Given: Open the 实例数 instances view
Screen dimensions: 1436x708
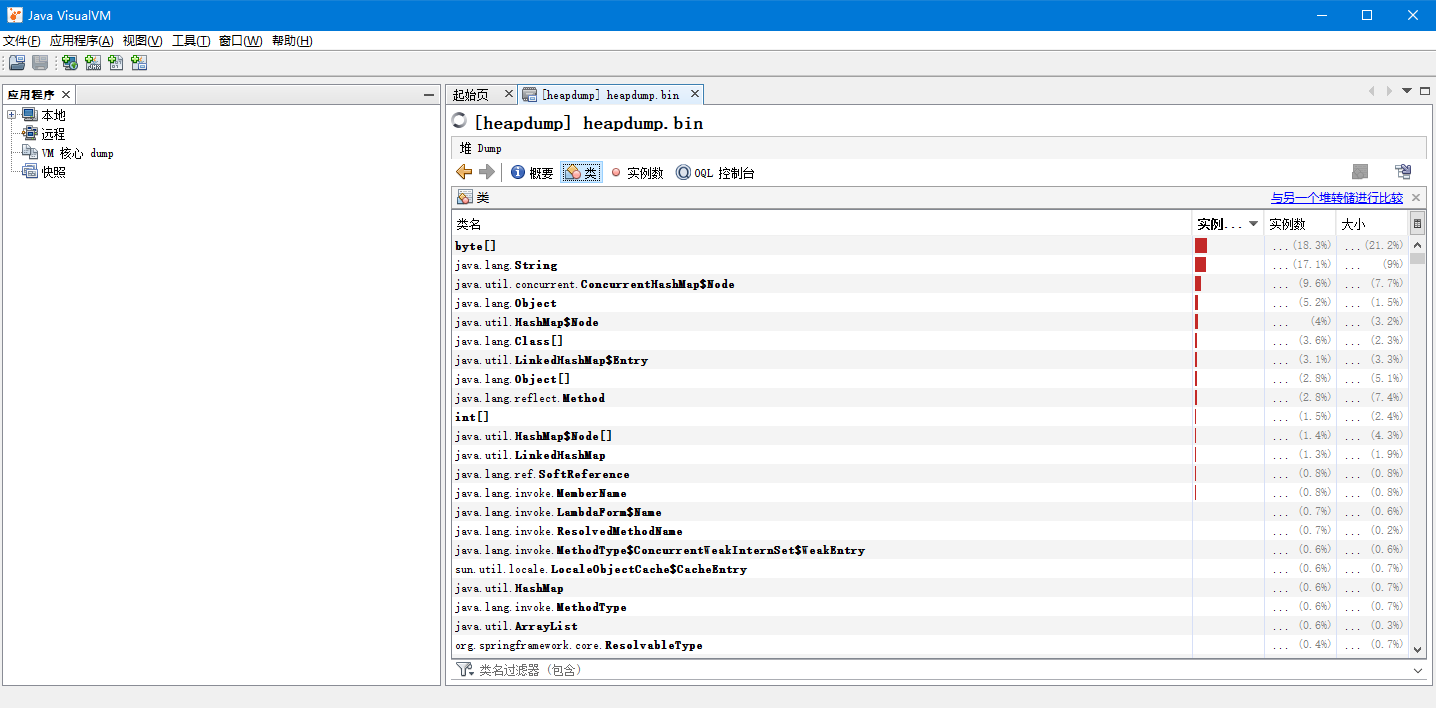Looking at the screenshot, I should (x=637, y=173).
